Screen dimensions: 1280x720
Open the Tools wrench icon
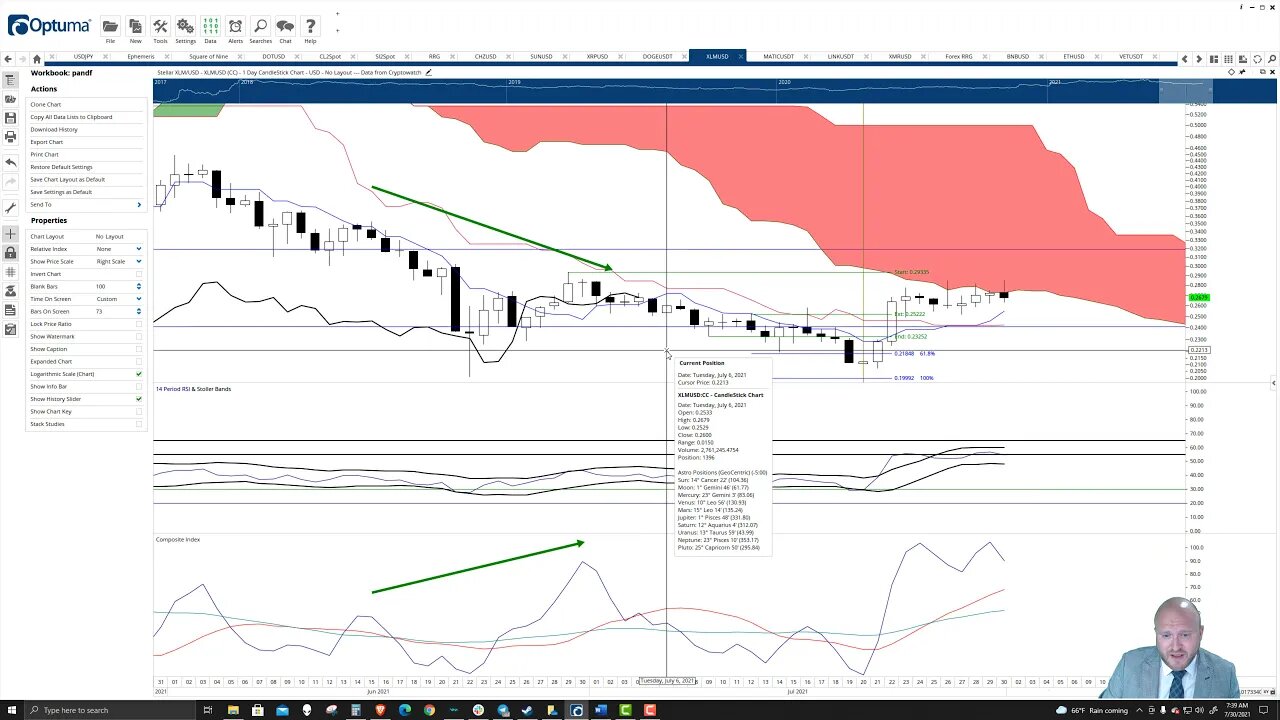(x=160, y=26)
